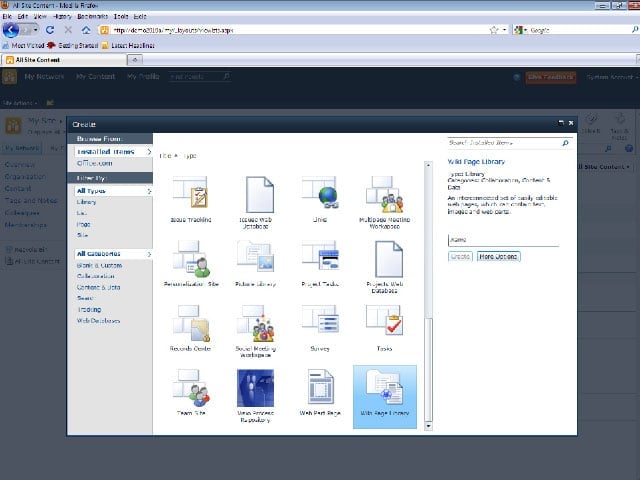Image resolution: width=640 pixels, height=480 pixels.
Task: Click the browser reload icon
Action: [x=50, y=30]
